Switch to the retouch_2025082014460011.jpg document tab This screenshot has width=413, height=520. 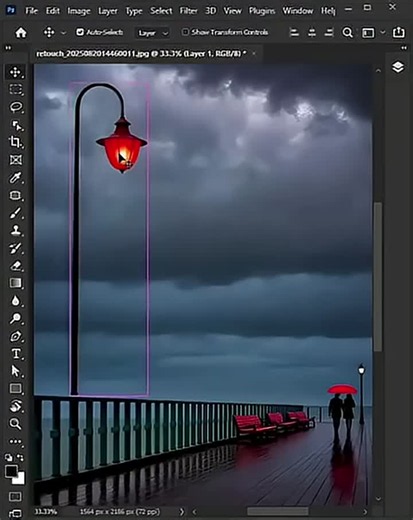(x=141, y=54)
